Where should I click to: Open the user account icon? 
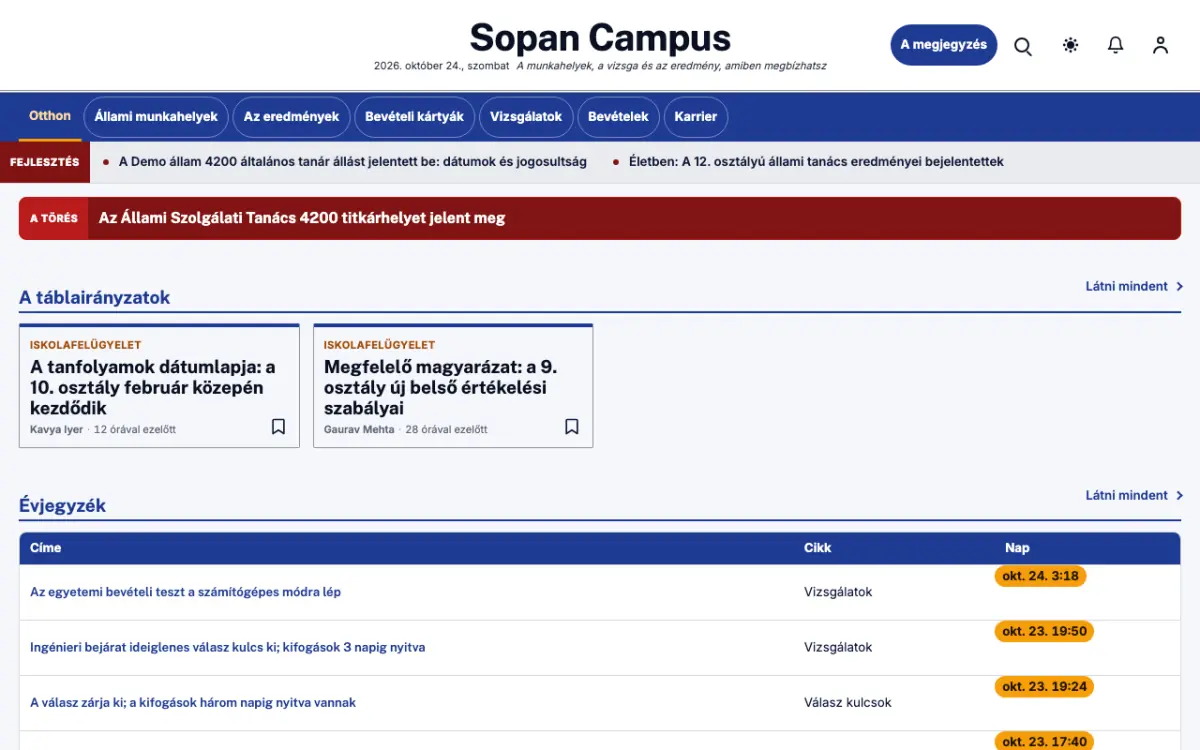[1160, 45]
